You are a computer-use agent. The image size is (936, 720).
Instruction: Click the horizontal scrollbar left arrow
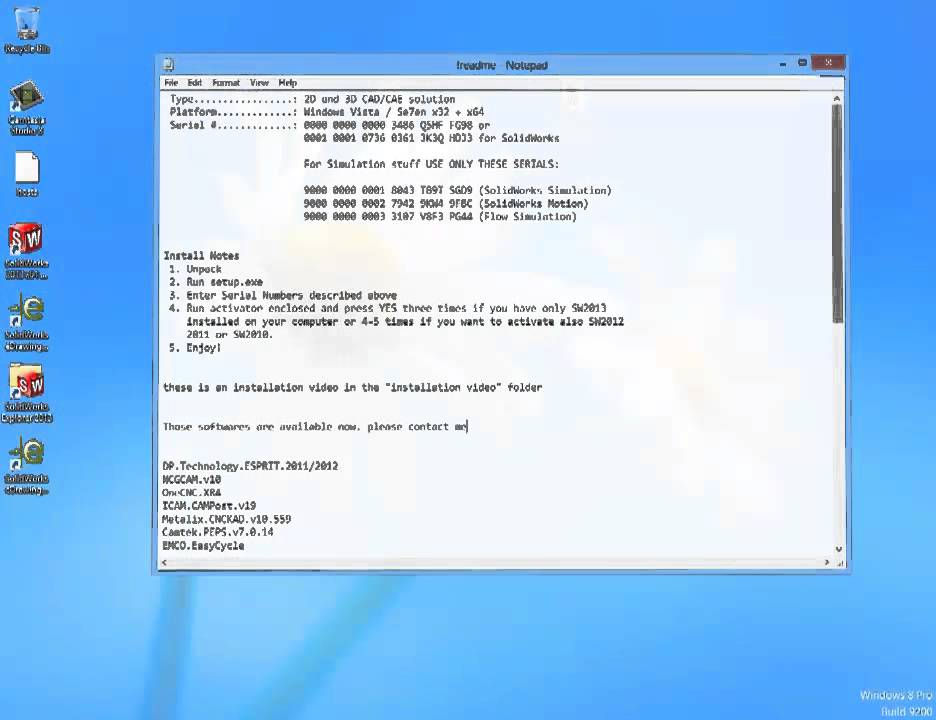click(x=165, y=562)
